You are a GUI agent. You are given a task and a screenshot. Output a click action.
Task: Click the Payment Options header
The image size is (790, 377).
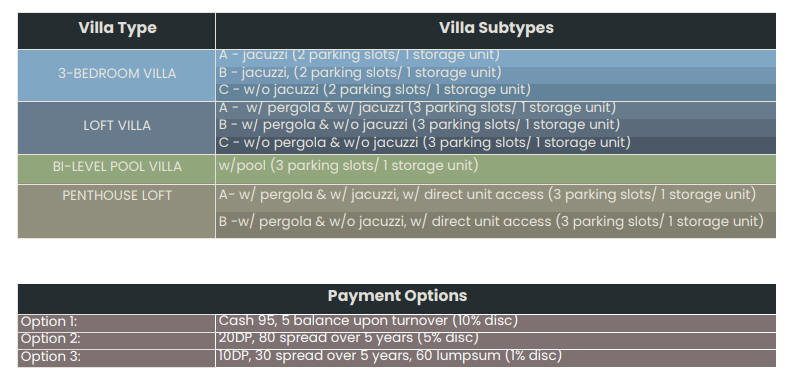397,299
